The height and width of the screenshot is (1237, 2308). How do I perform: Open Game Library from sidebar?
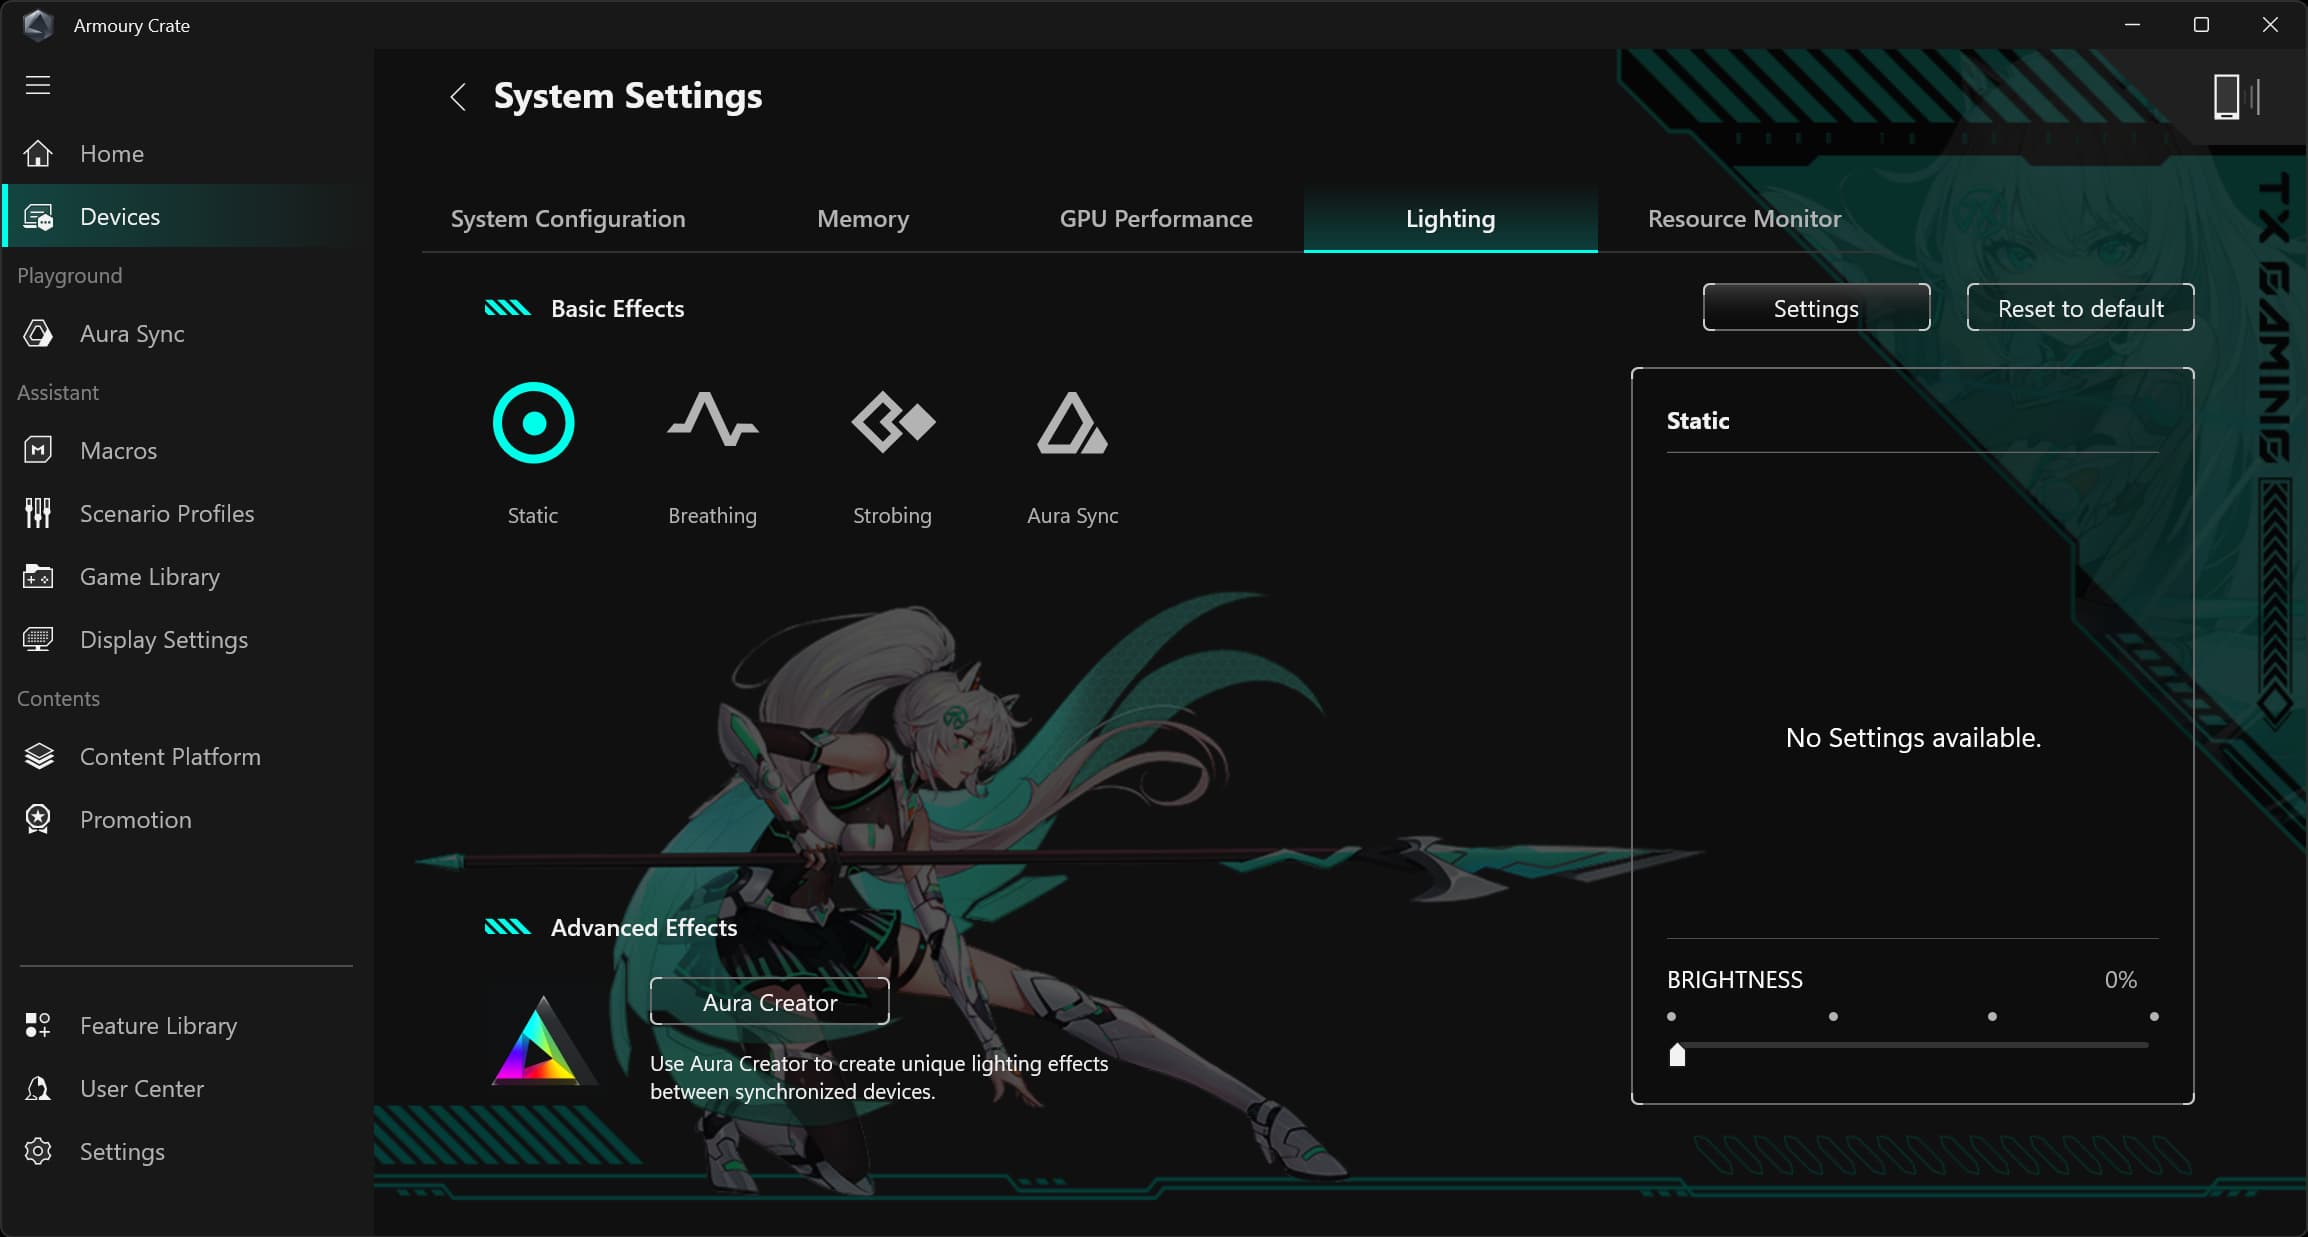point(149,577)
